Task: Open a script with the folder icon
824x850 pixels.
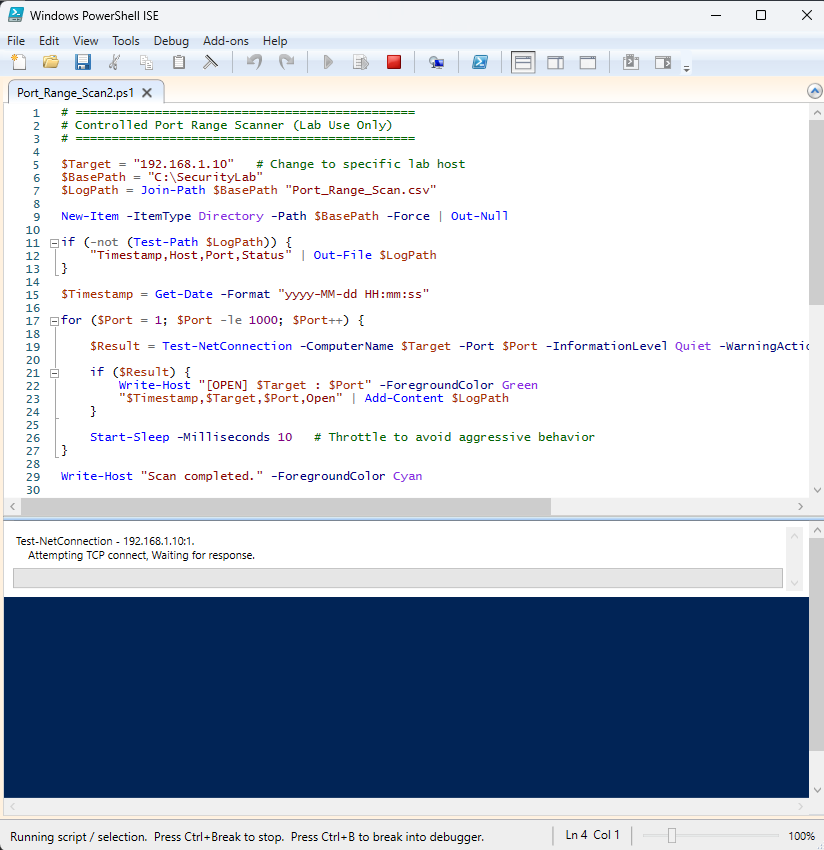Action: (50, 63)
